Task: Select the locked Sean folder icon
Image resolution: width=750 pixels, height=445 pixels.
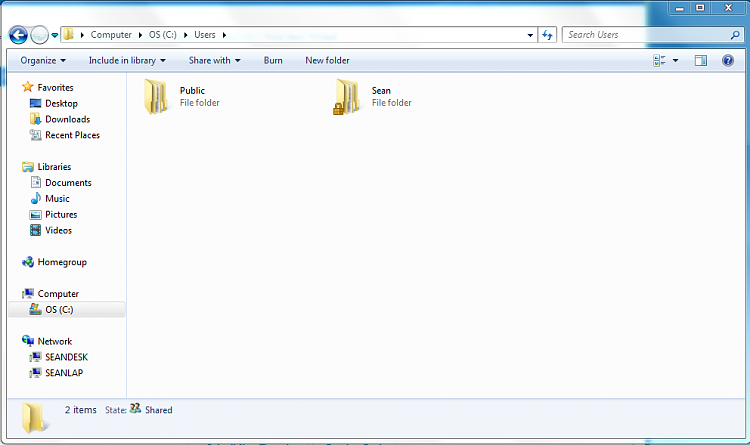Action: (x=347, y=97)
